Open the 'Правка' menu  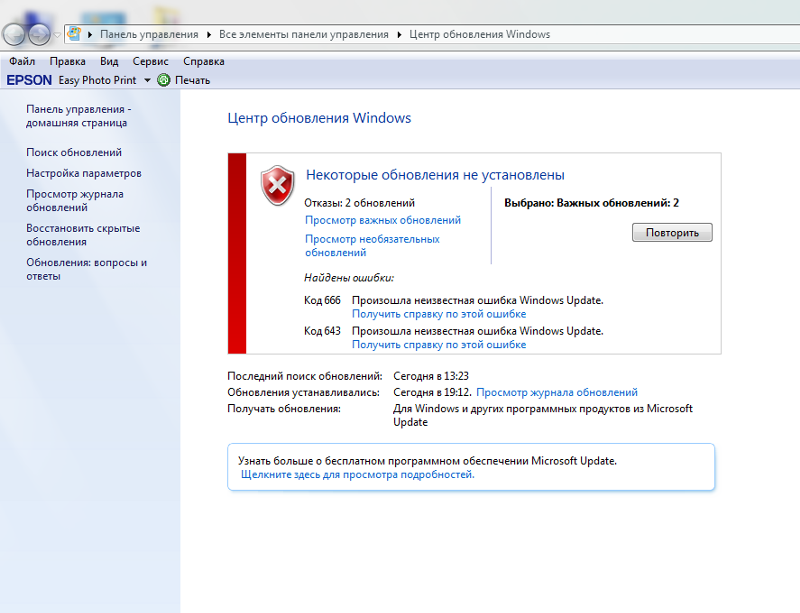(67, 61)
